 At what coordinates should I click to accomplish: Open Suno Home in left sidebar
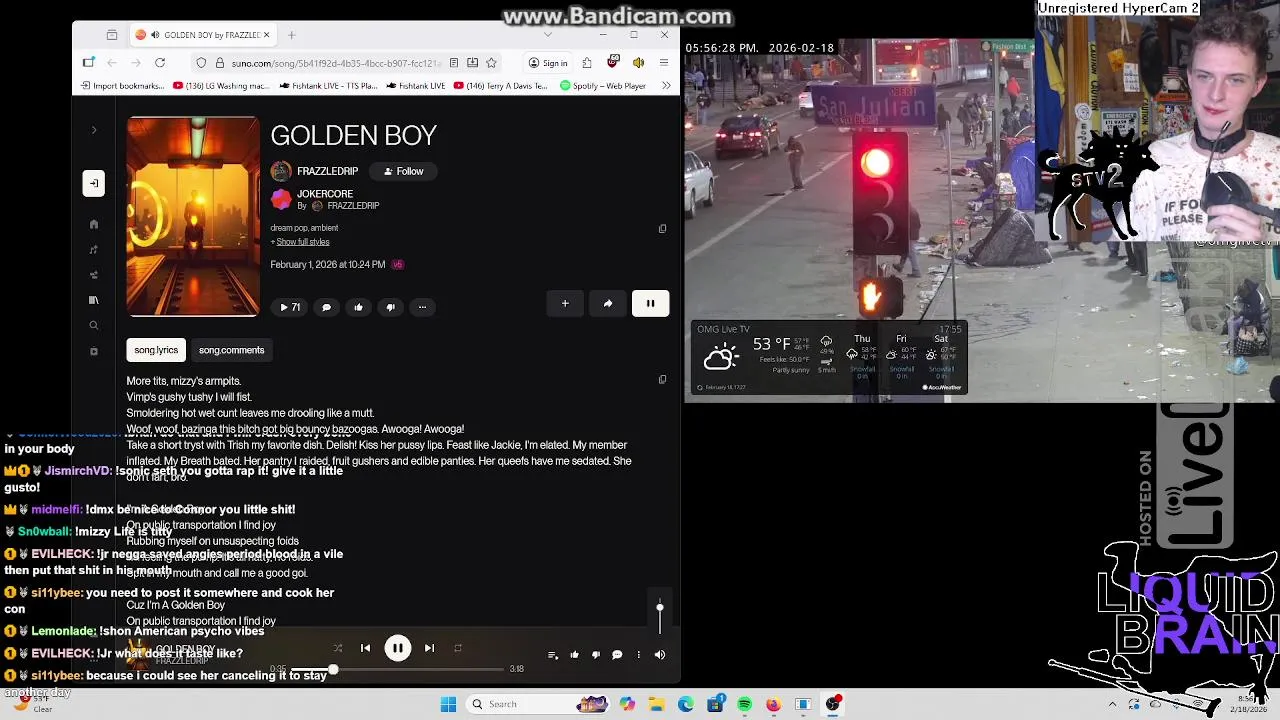94,224
